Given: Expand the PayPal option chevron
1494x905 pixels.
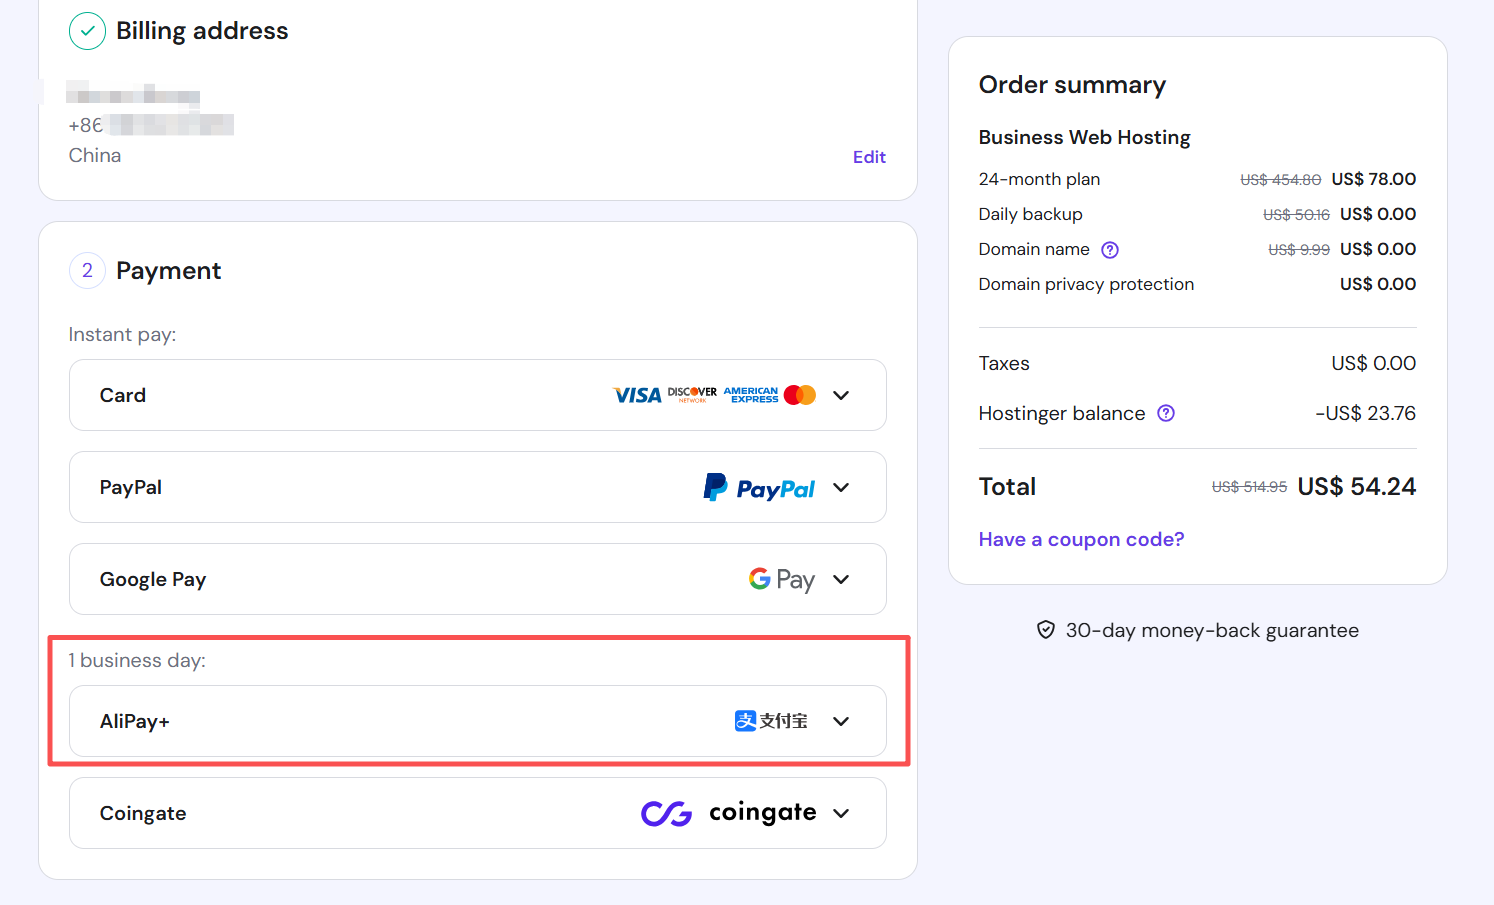Looking at the screenshot, I should [x=841, y=488].
